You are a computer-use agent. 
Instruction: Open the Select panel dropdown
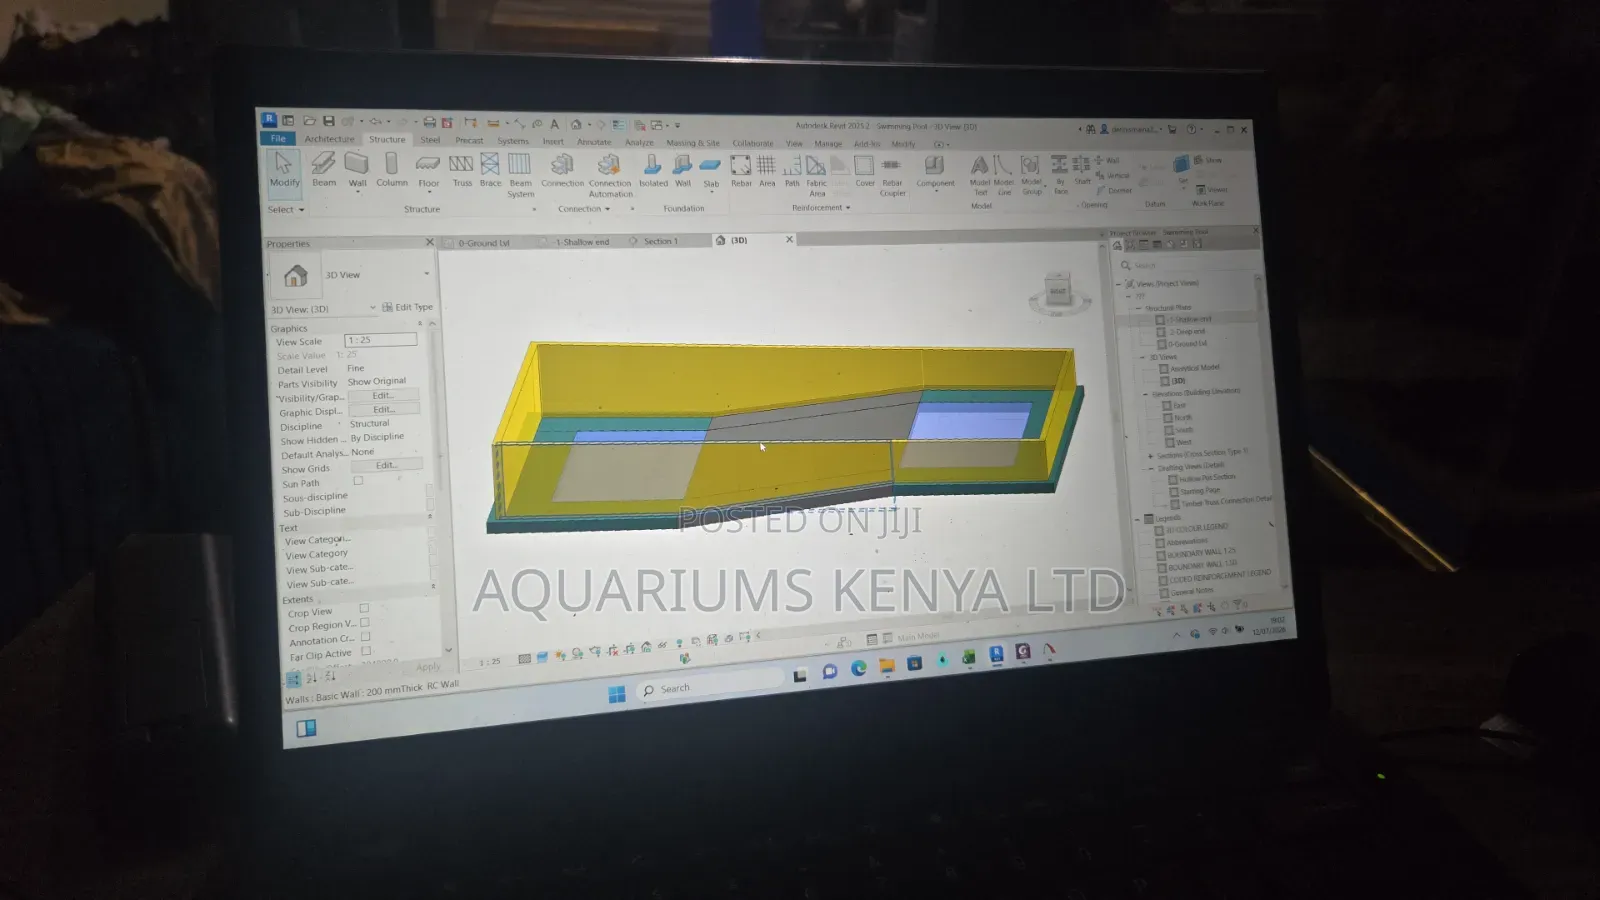(286, 209)
